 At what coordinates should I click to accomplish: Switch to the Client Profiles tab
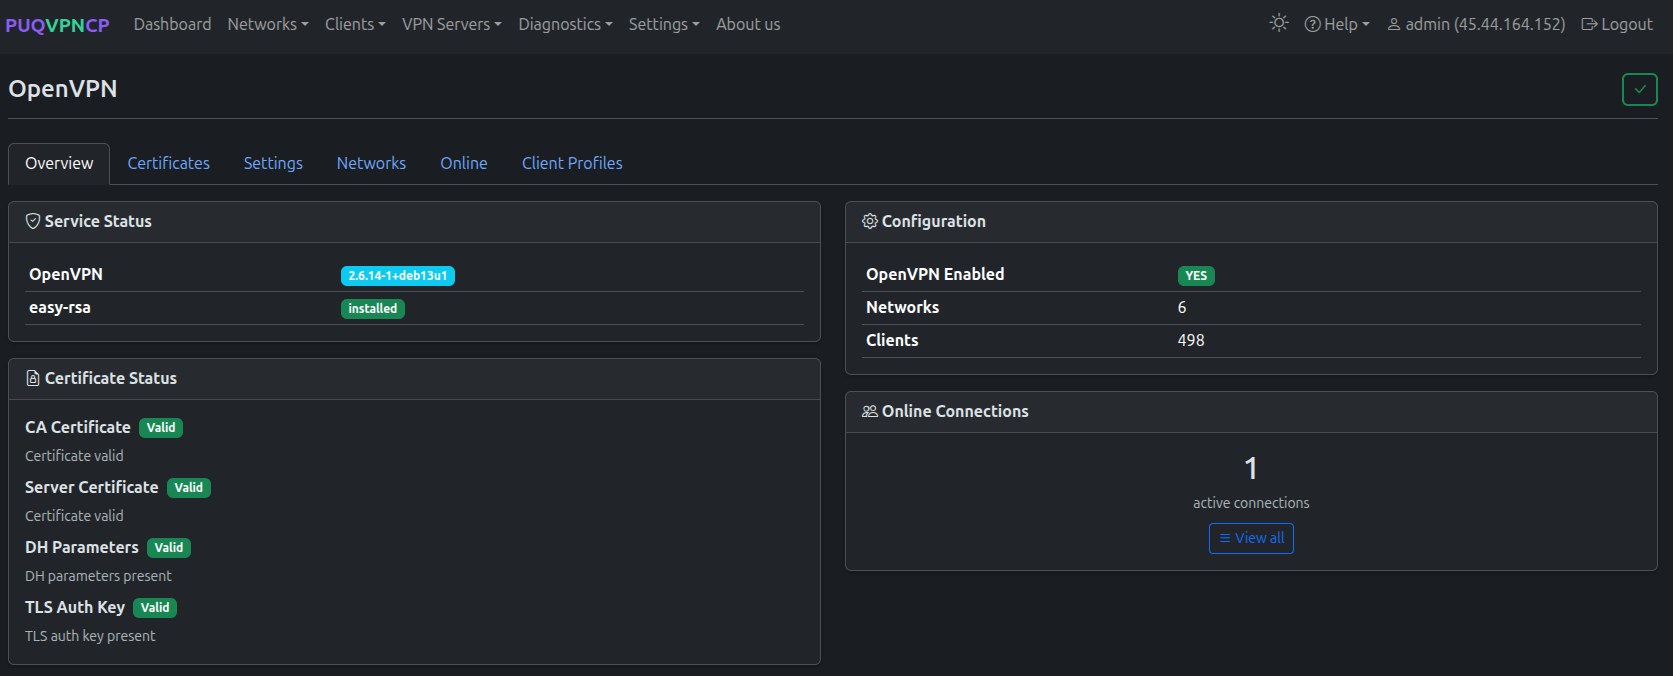[572, 163]
